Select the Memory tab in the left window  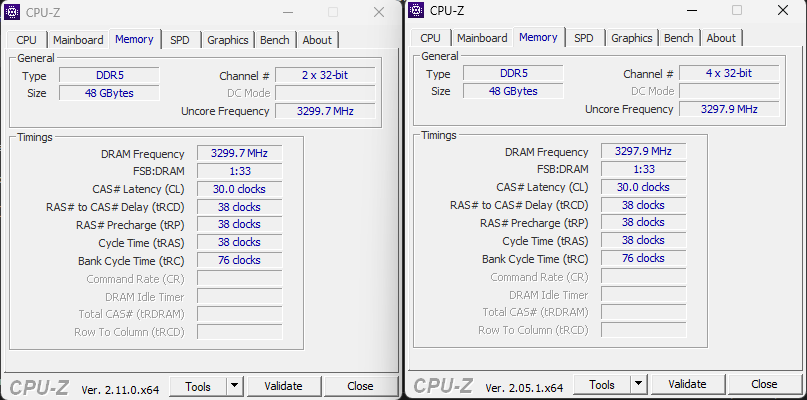(134, 39)
